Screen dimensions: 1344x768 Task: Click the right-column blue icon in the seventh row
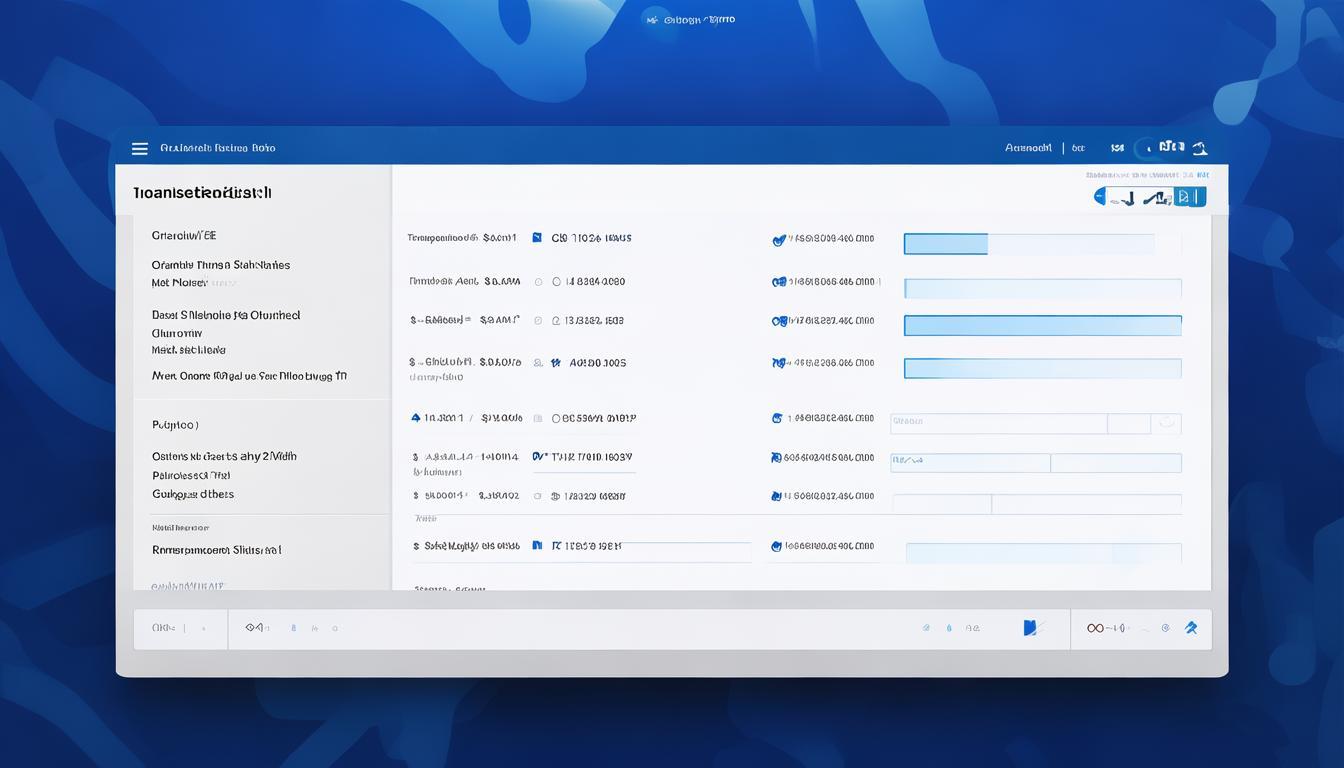pos(776,495)
